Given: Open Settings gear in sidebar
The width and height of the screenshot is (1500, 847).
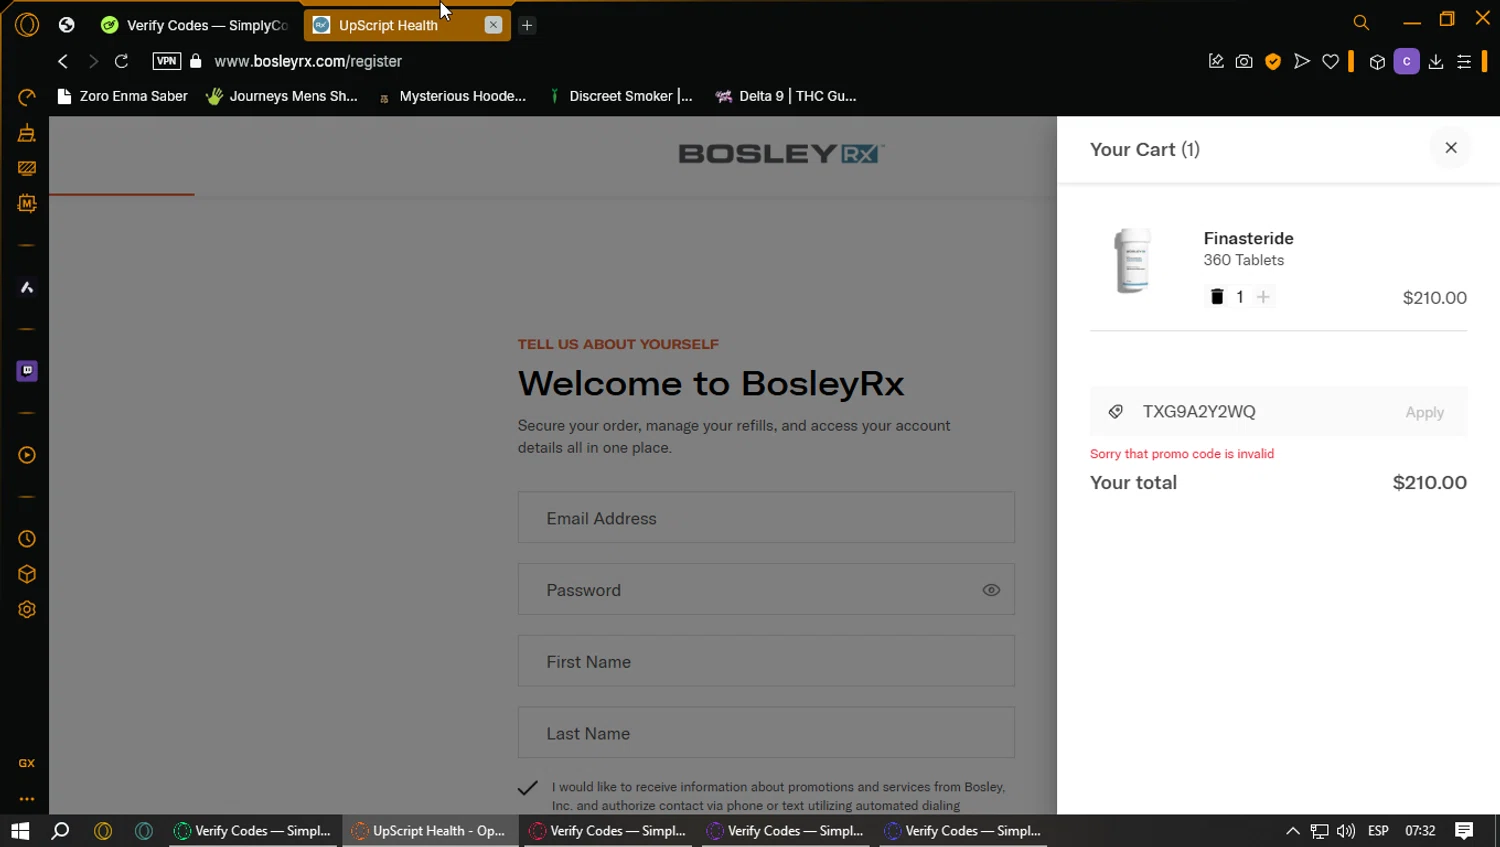Looking at the screenshot, I should [x=27, y=610].
